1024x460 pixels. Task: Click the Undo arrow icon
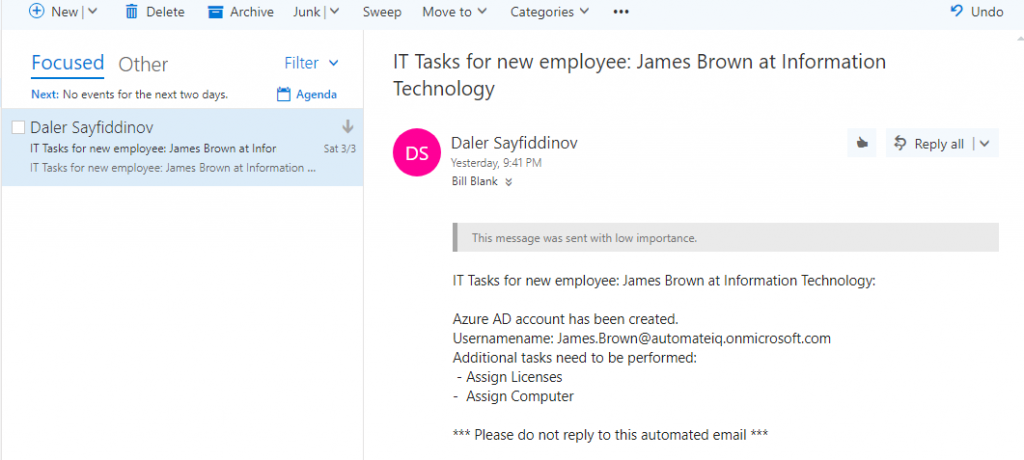pos(957,12)
